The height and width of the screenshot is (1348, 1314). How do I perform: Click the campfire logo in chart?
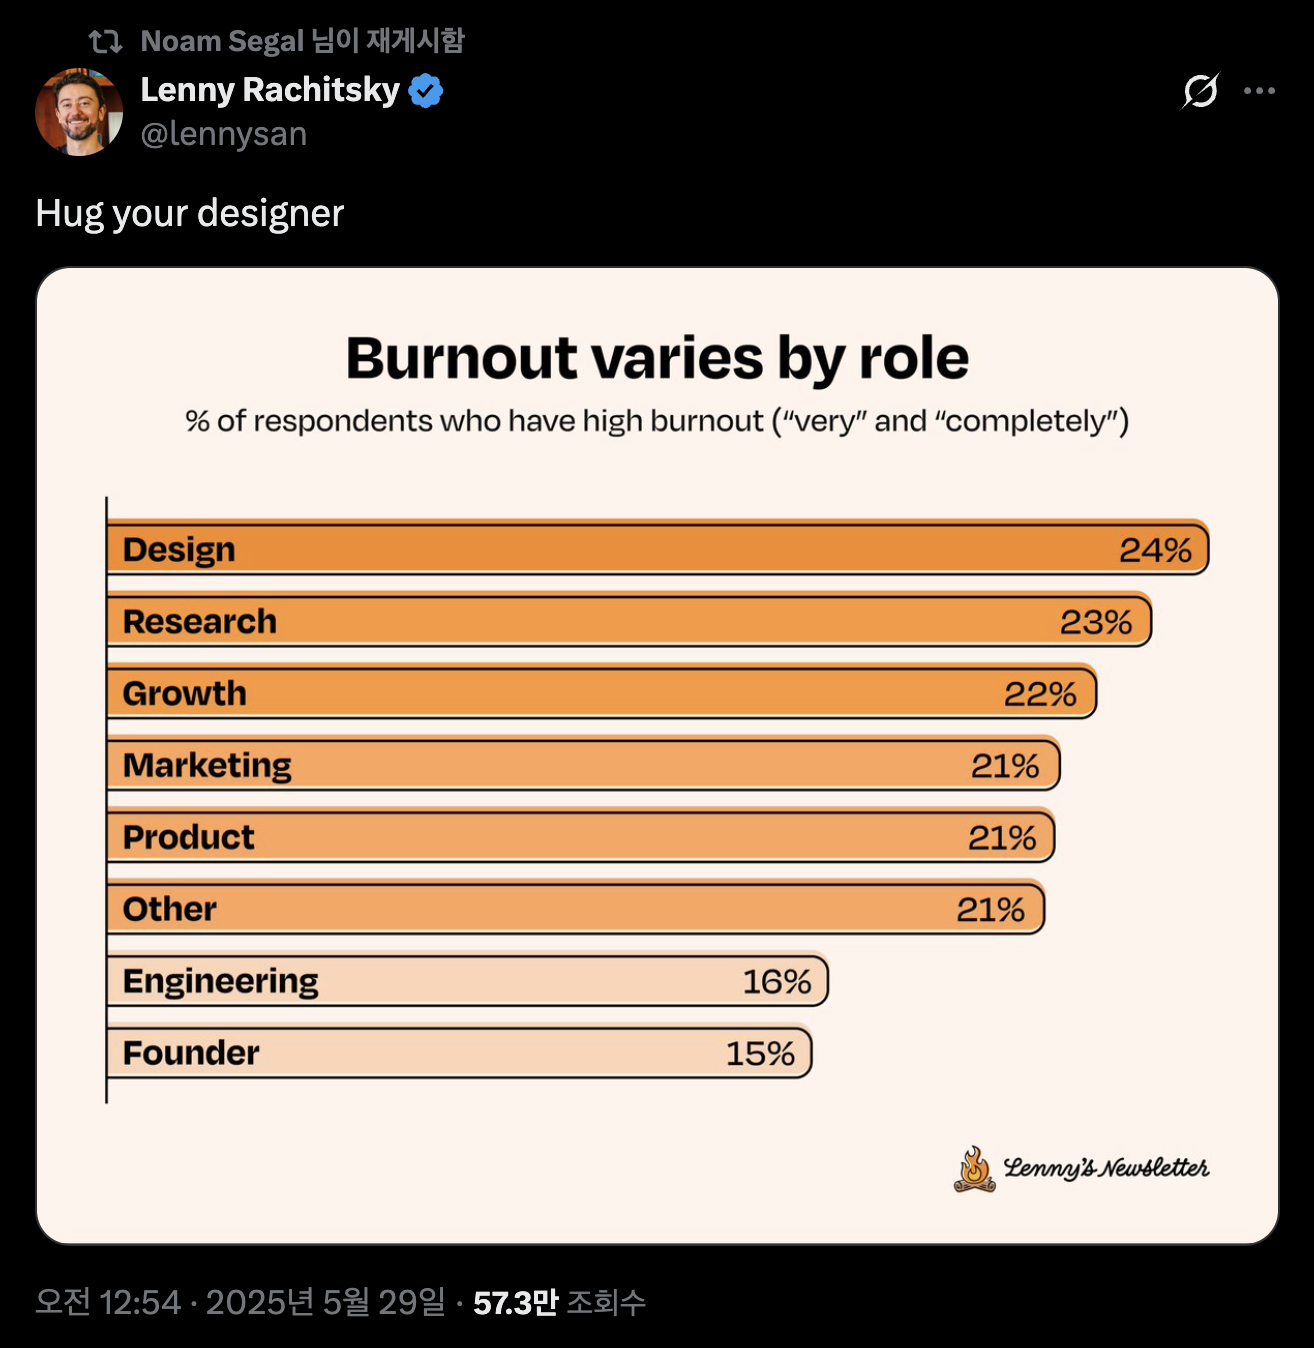[x=974, y=1169]
